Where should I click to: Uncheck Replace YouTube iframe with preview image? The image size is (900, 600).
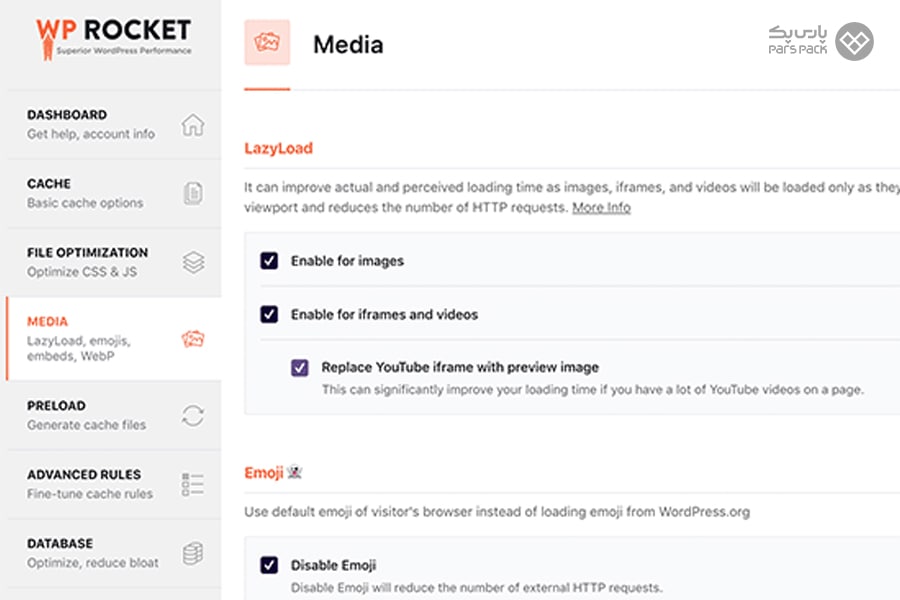pyautogui.click(x=300, y=367)
